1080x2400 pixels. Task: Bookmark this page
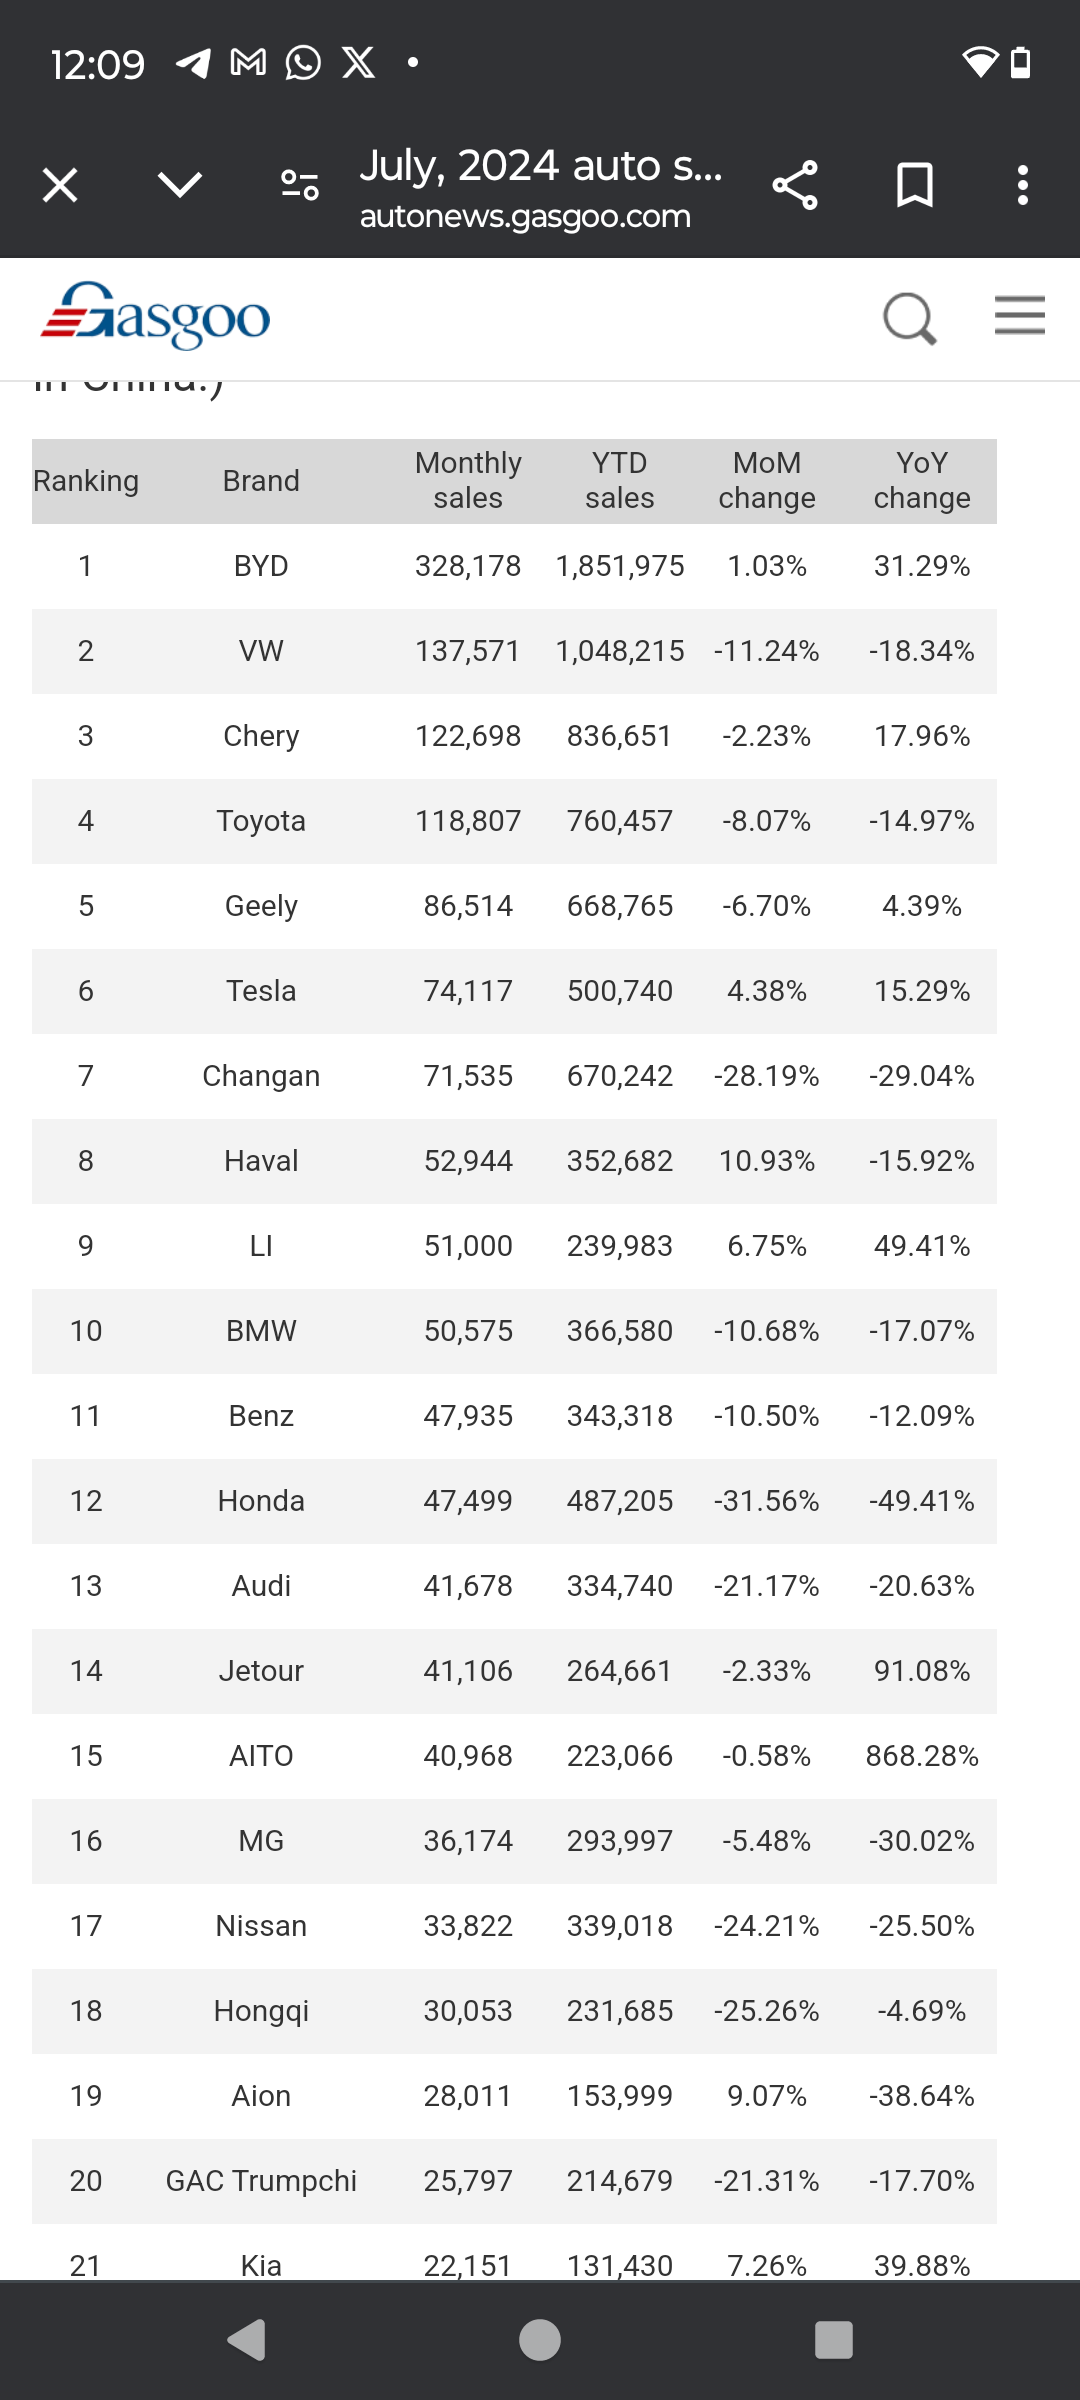click(x=915, y=185)
